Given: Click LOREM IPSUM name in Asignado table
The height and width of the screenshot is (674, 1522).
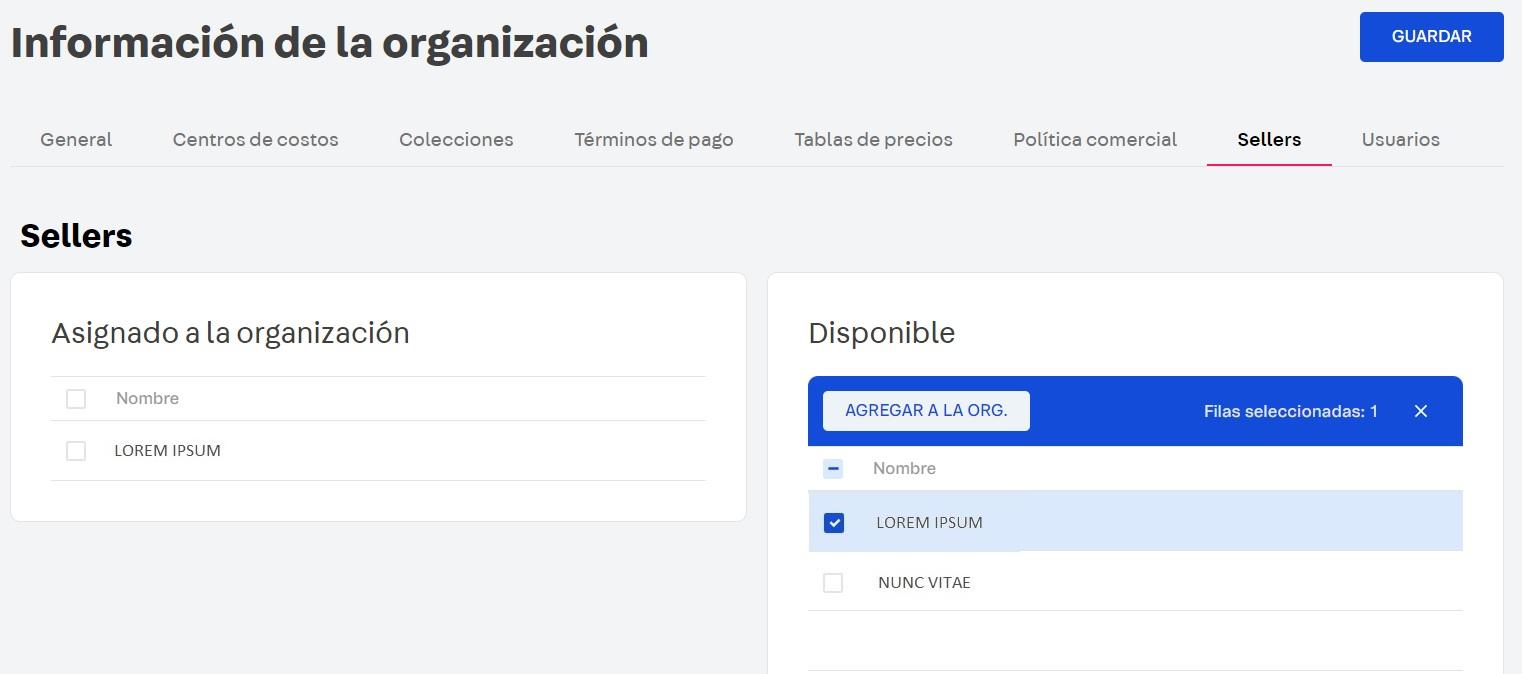Looking at the screenshot, I should (167, 451).
